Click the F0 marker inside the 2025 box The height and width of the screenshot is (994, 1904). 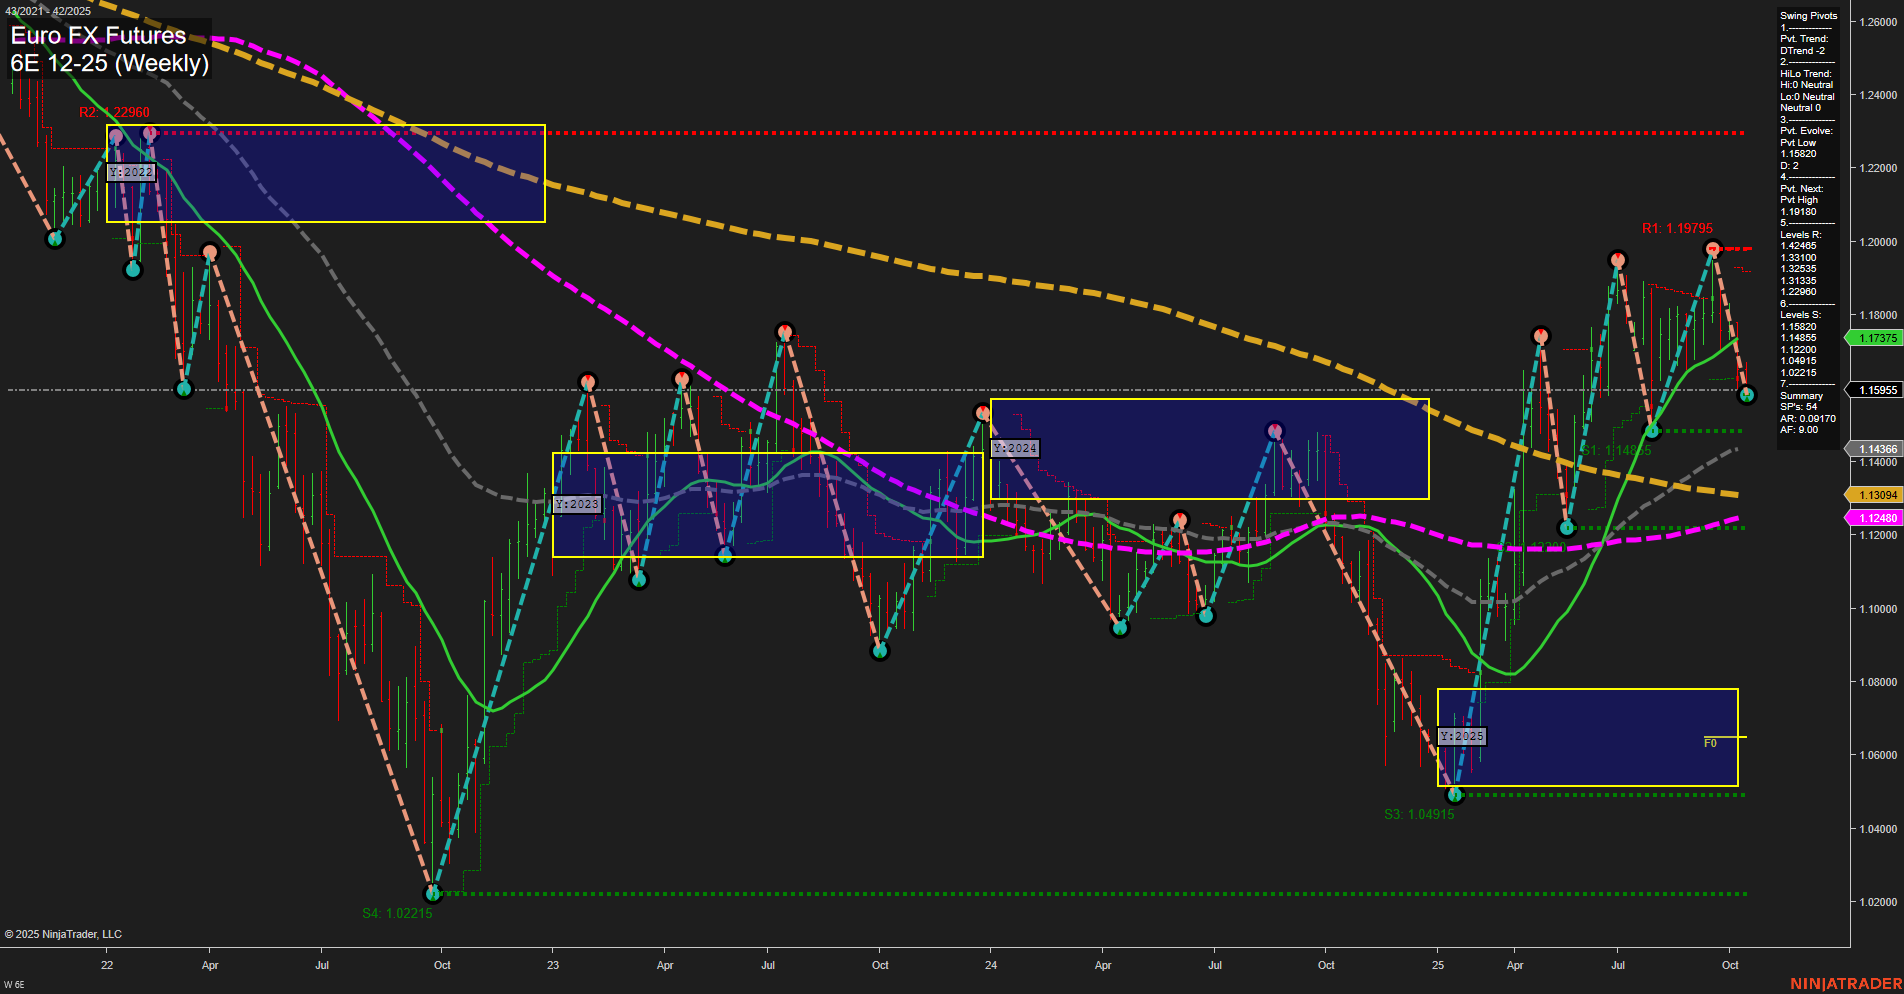pyautogui.click(x=1710, y=743)
